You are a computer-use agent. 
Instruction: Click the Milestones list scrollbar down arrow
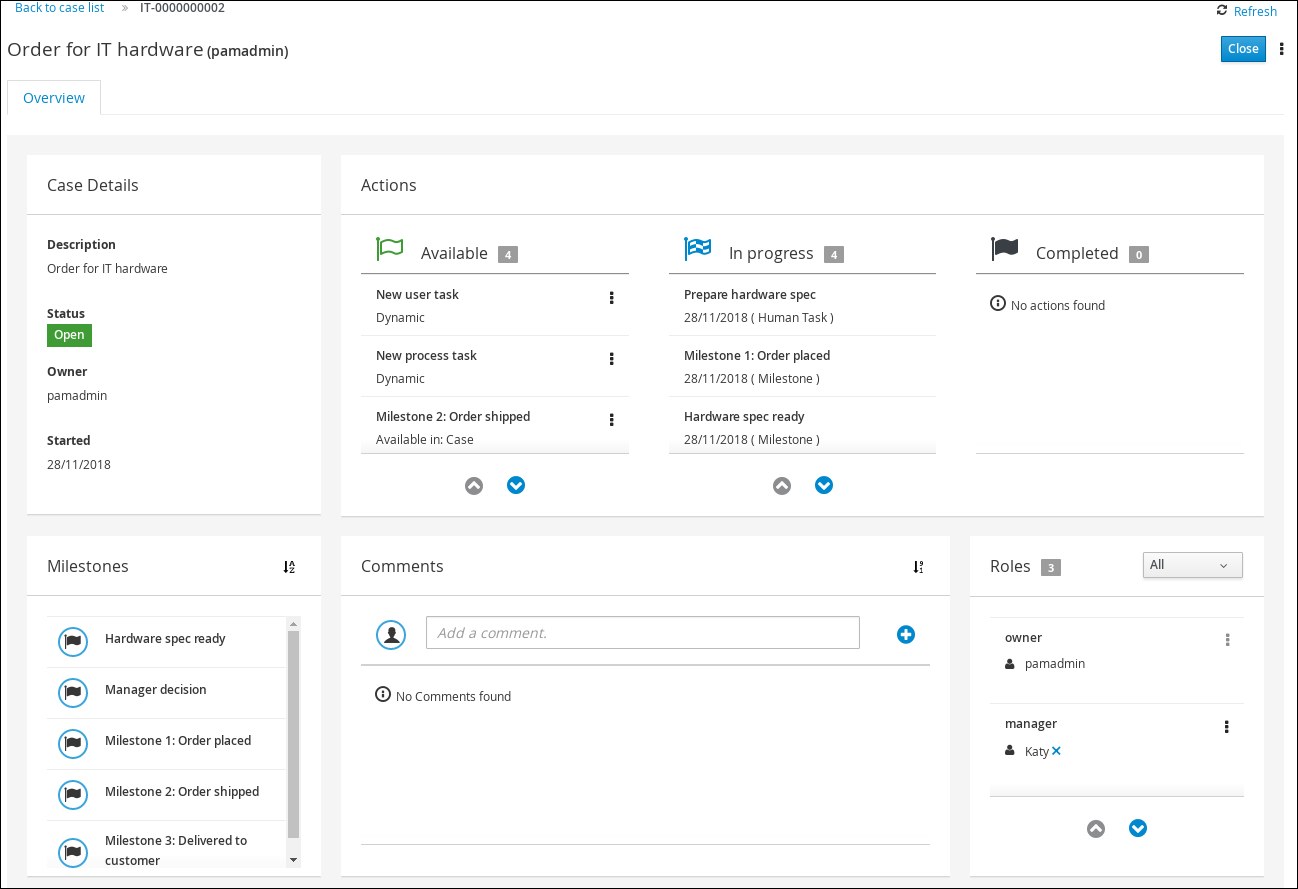(293, 859)
